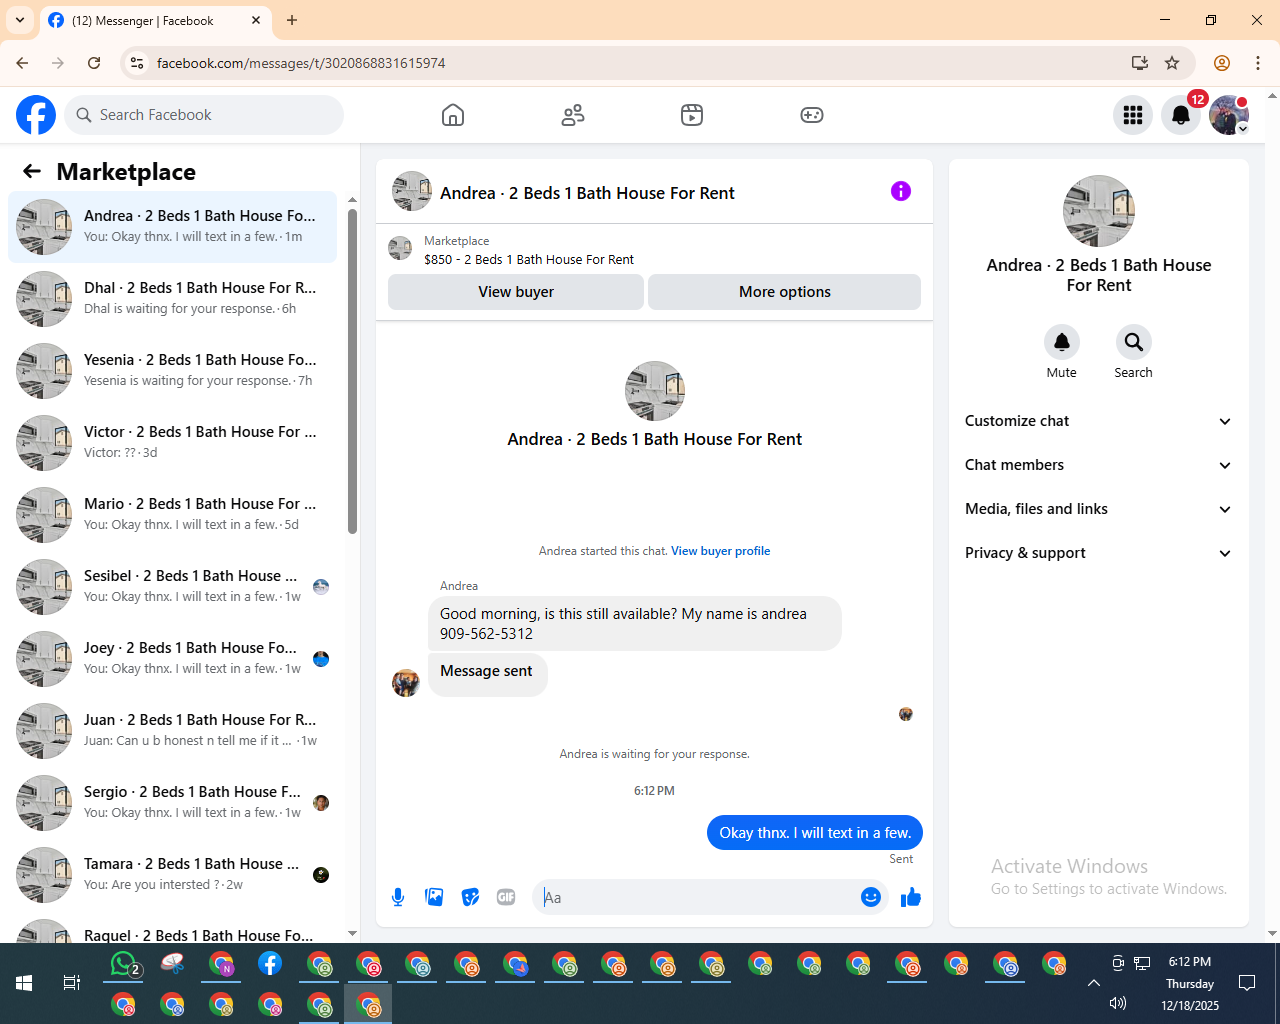
Task: Click the install app icon in address bar
Action: pyautogui.click(x=1139, y=63)
